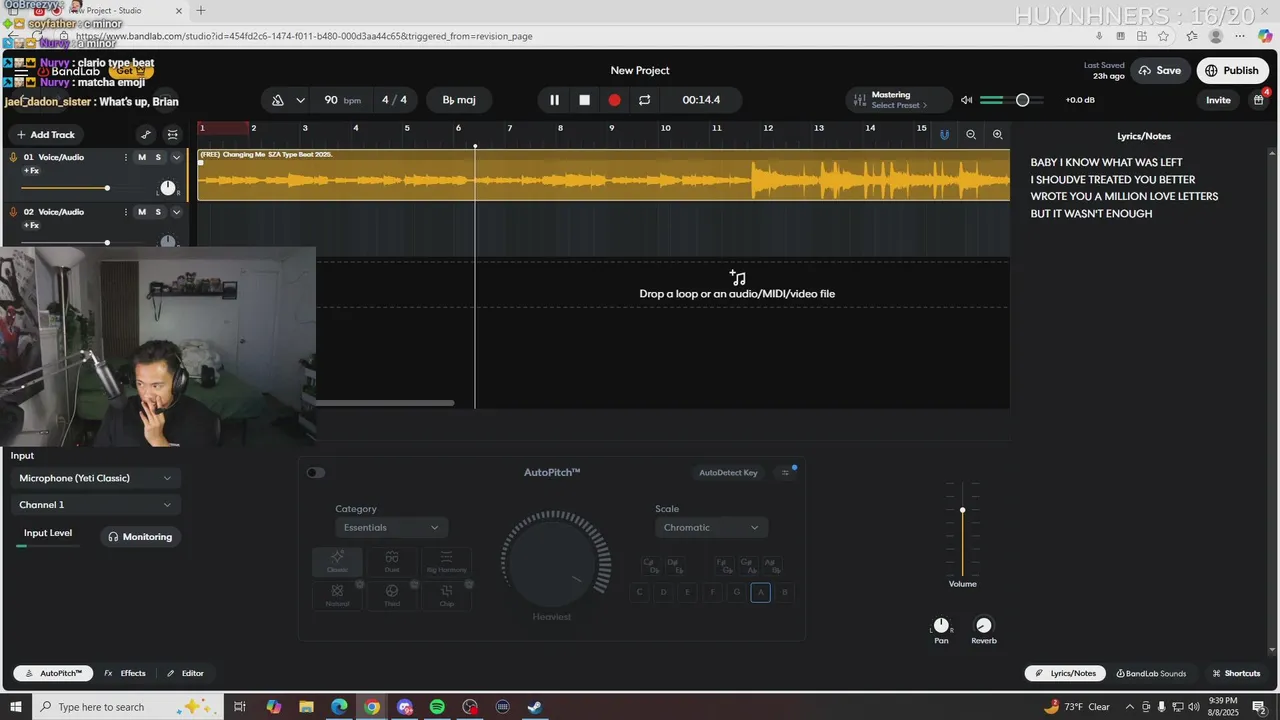Click the Save button

pos(1160,70)
